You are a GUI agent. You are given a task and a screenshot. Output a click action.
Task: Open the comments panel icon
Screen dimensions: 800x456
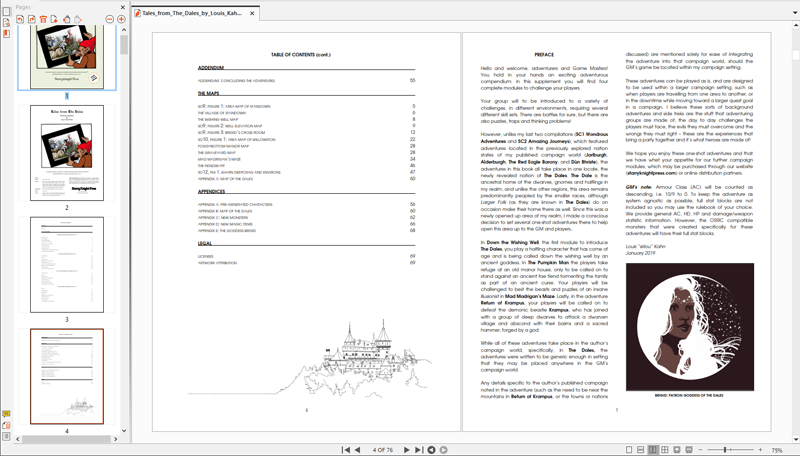(6, 414)
